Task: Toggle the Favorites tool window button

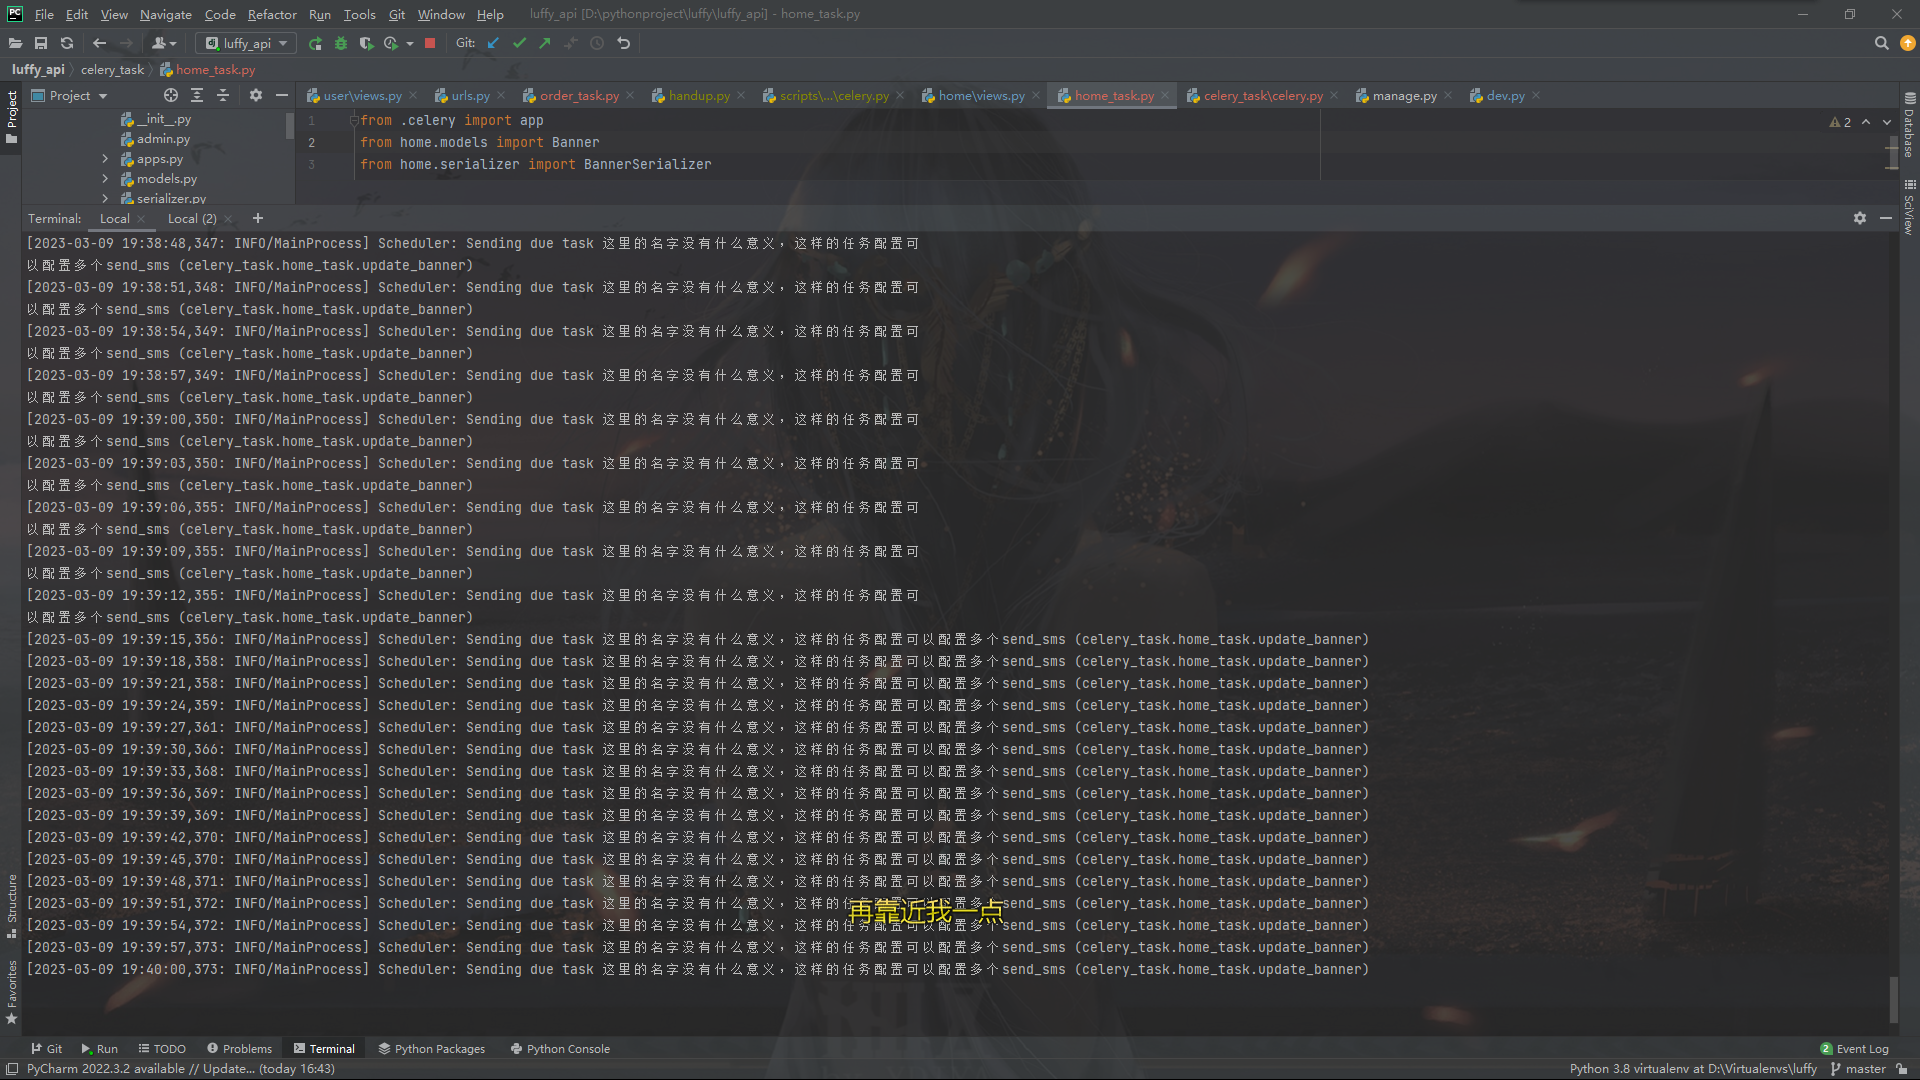Action: pos(11,992)
